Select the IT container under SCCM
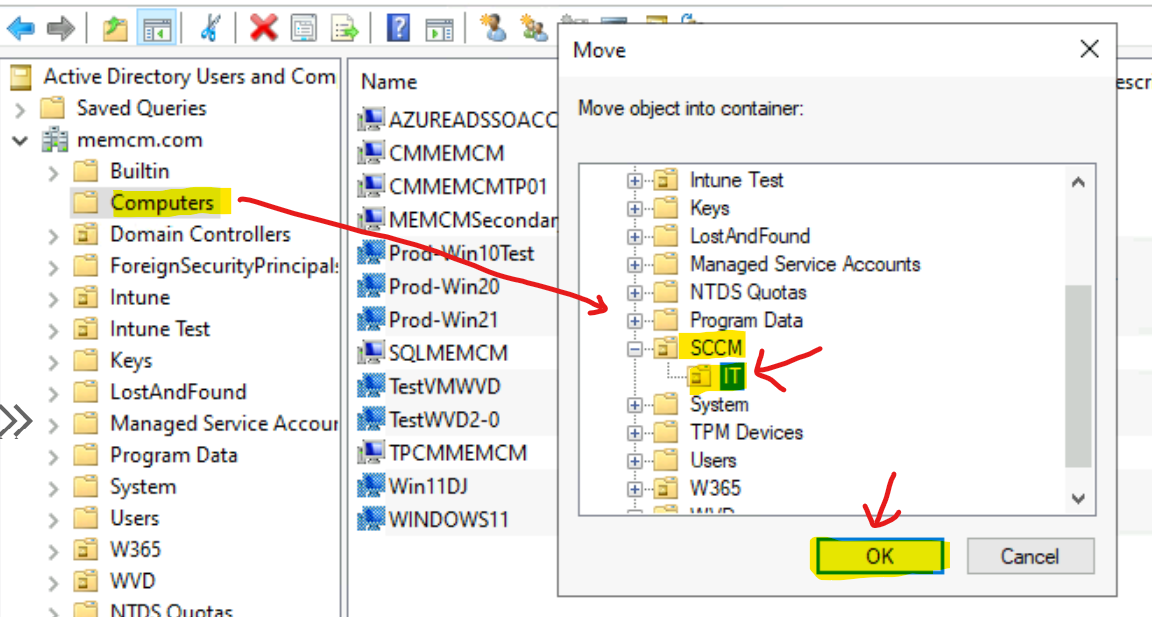1152x617 pixels. 733,376
